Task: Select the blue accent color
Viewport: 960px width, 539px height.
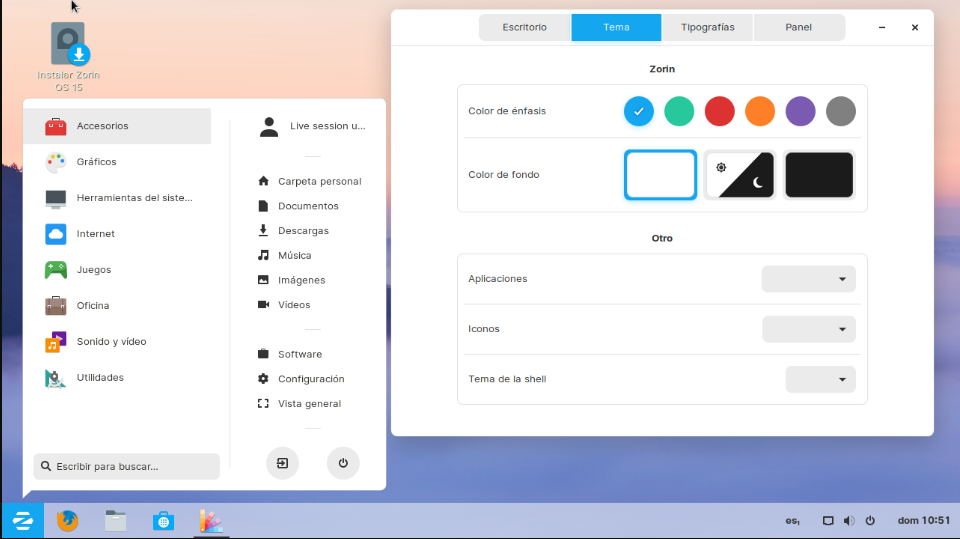Action: click(x=639, y=111)
